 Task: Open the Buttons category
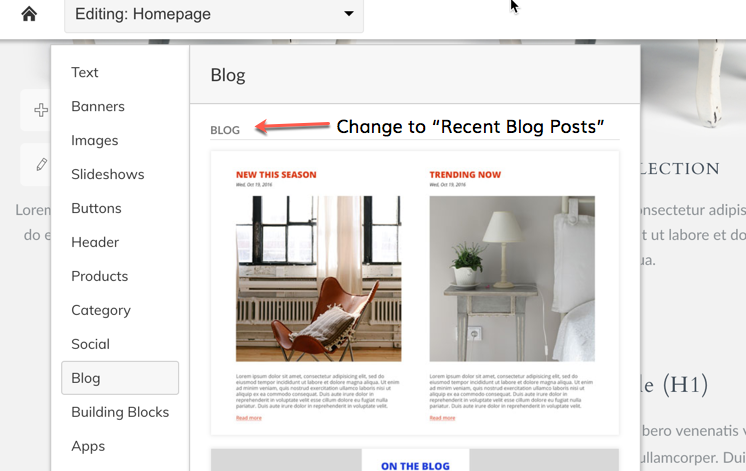96,208
